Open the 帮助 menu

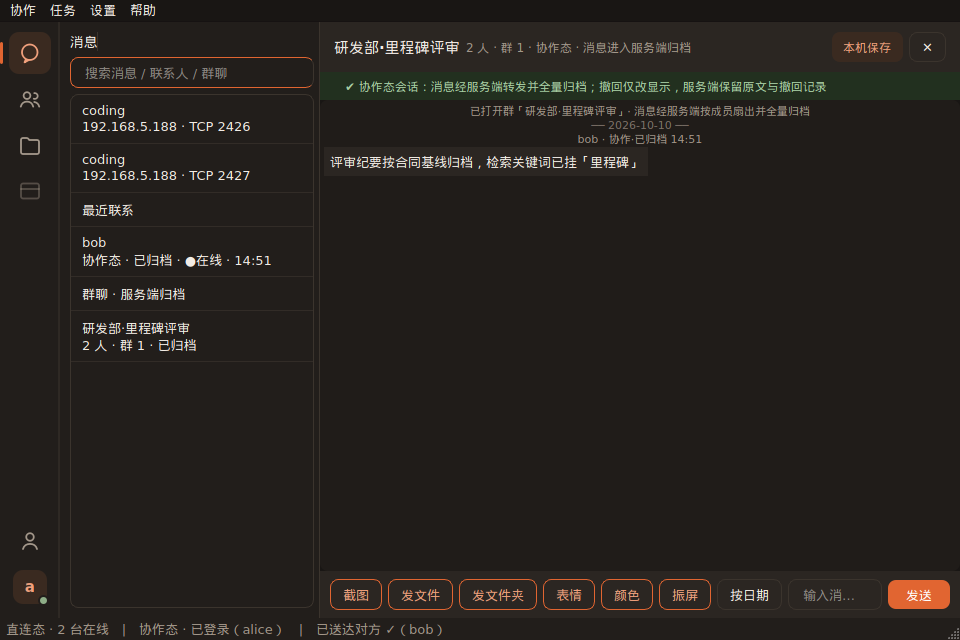143,10
